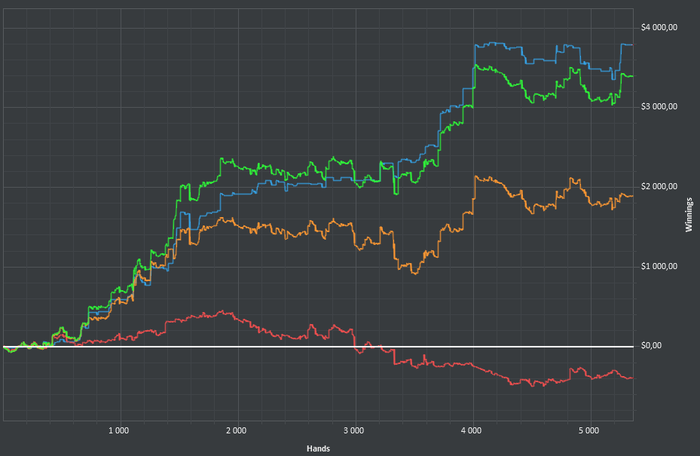The image size is (700, 456).
Task: Select the $3 000,00 axis label
Action: tap(659, 107)
